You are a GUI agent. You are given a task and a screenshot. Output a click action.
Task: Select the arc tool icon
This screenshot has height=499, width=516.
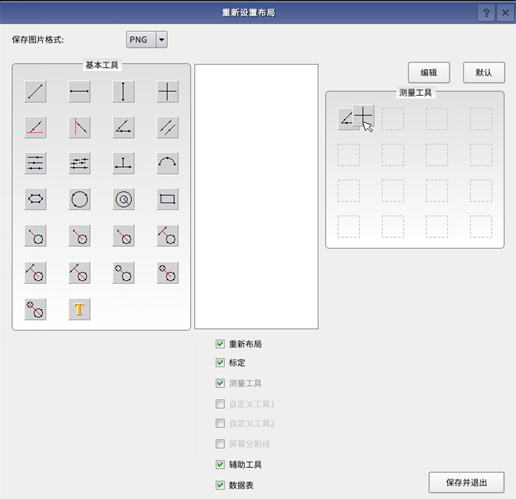[167, 163]
